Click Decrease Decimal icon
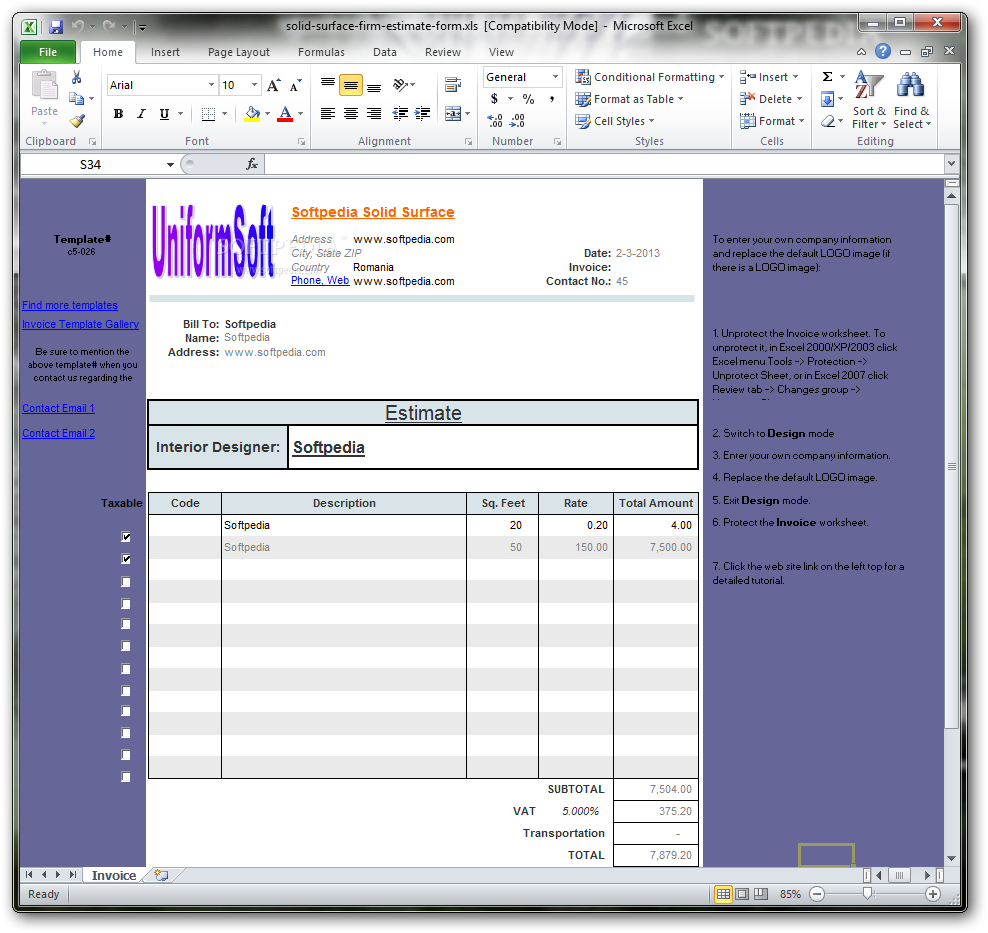 (517, 120)
